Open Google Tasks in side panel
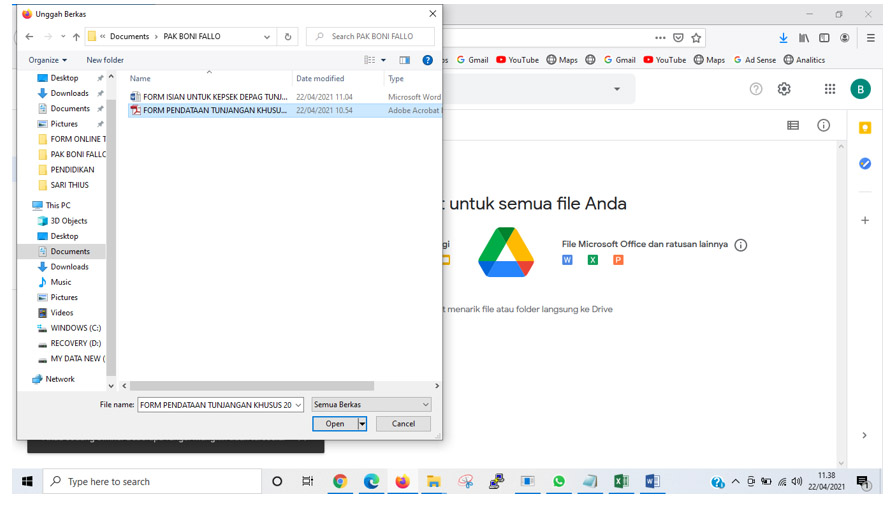 click(x=865, y=164)
